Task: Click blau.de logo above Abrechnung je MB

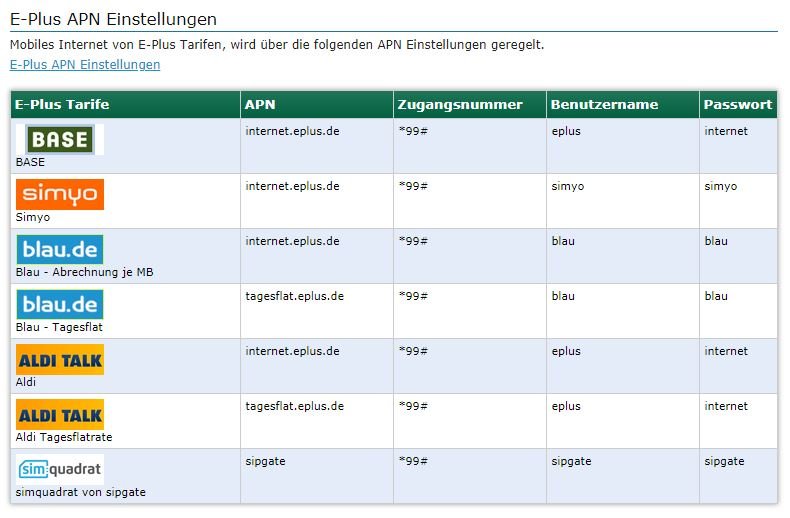Action: click(60, 249)
